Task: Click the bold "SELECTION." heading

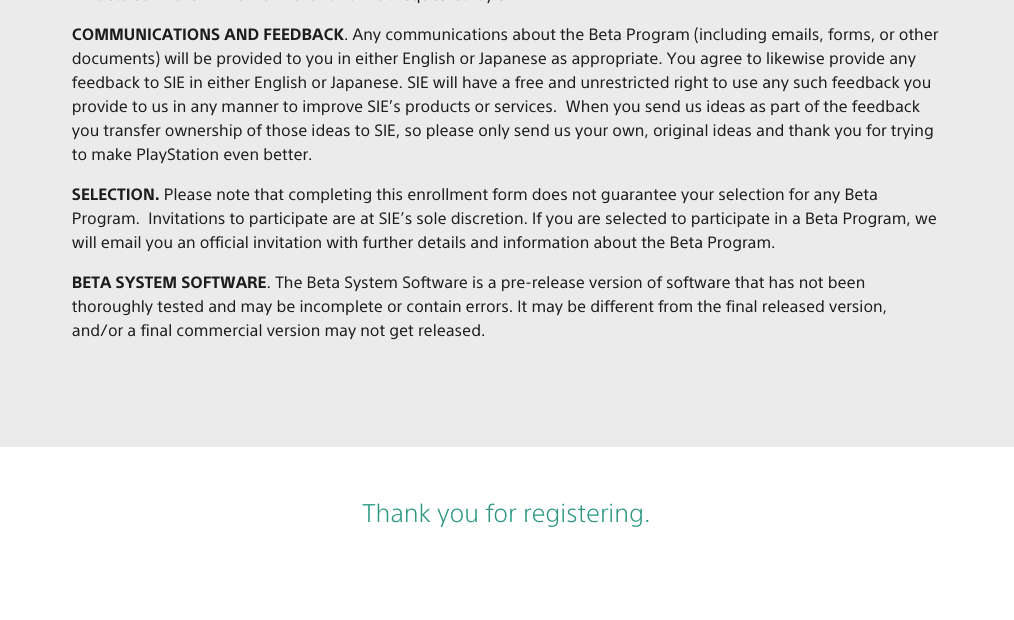Action: tap(115, 195)
